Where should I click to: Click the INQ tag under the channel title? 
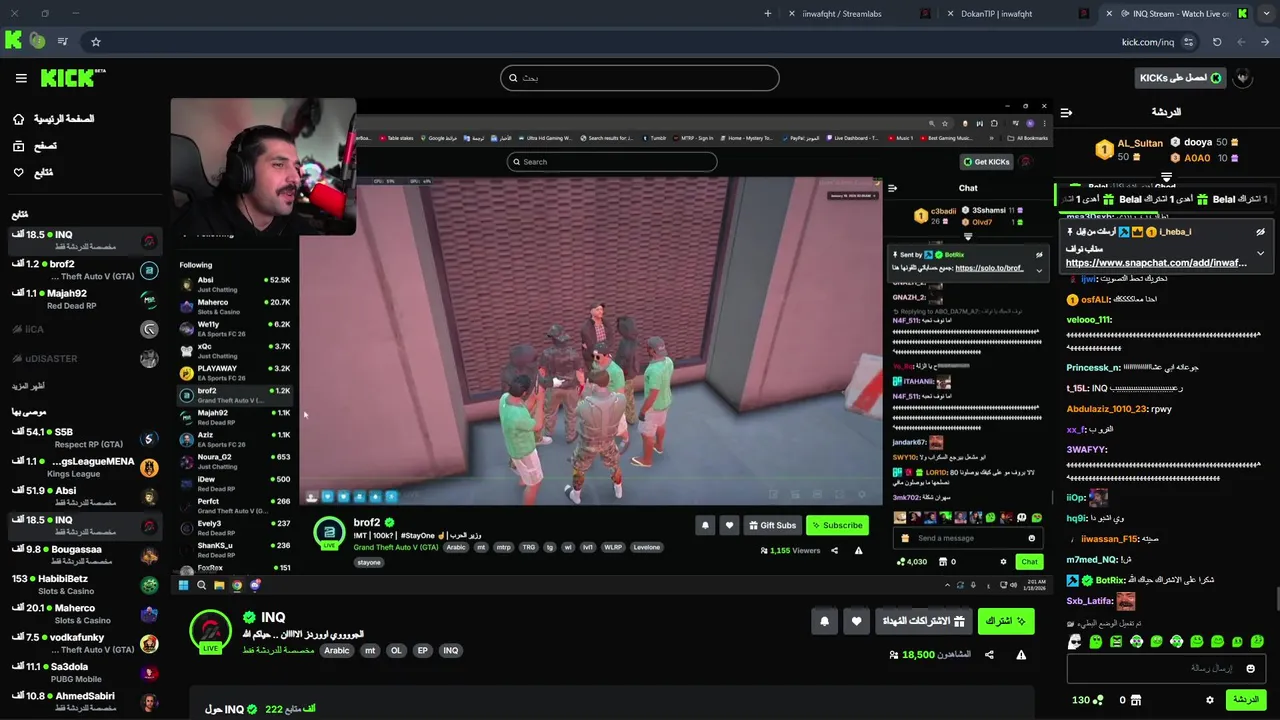coord(451,651)
